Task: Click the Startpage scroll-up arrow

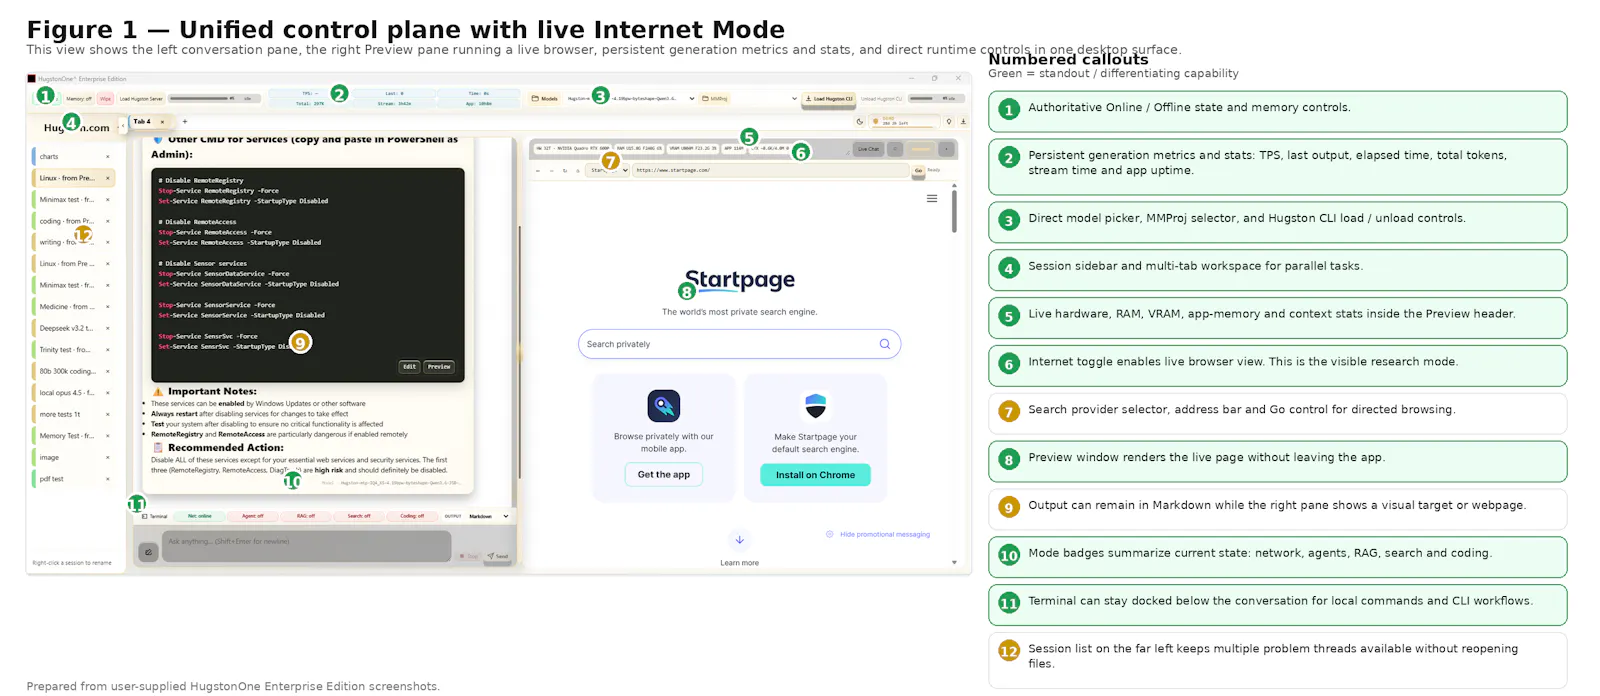Action: point(954,186)
